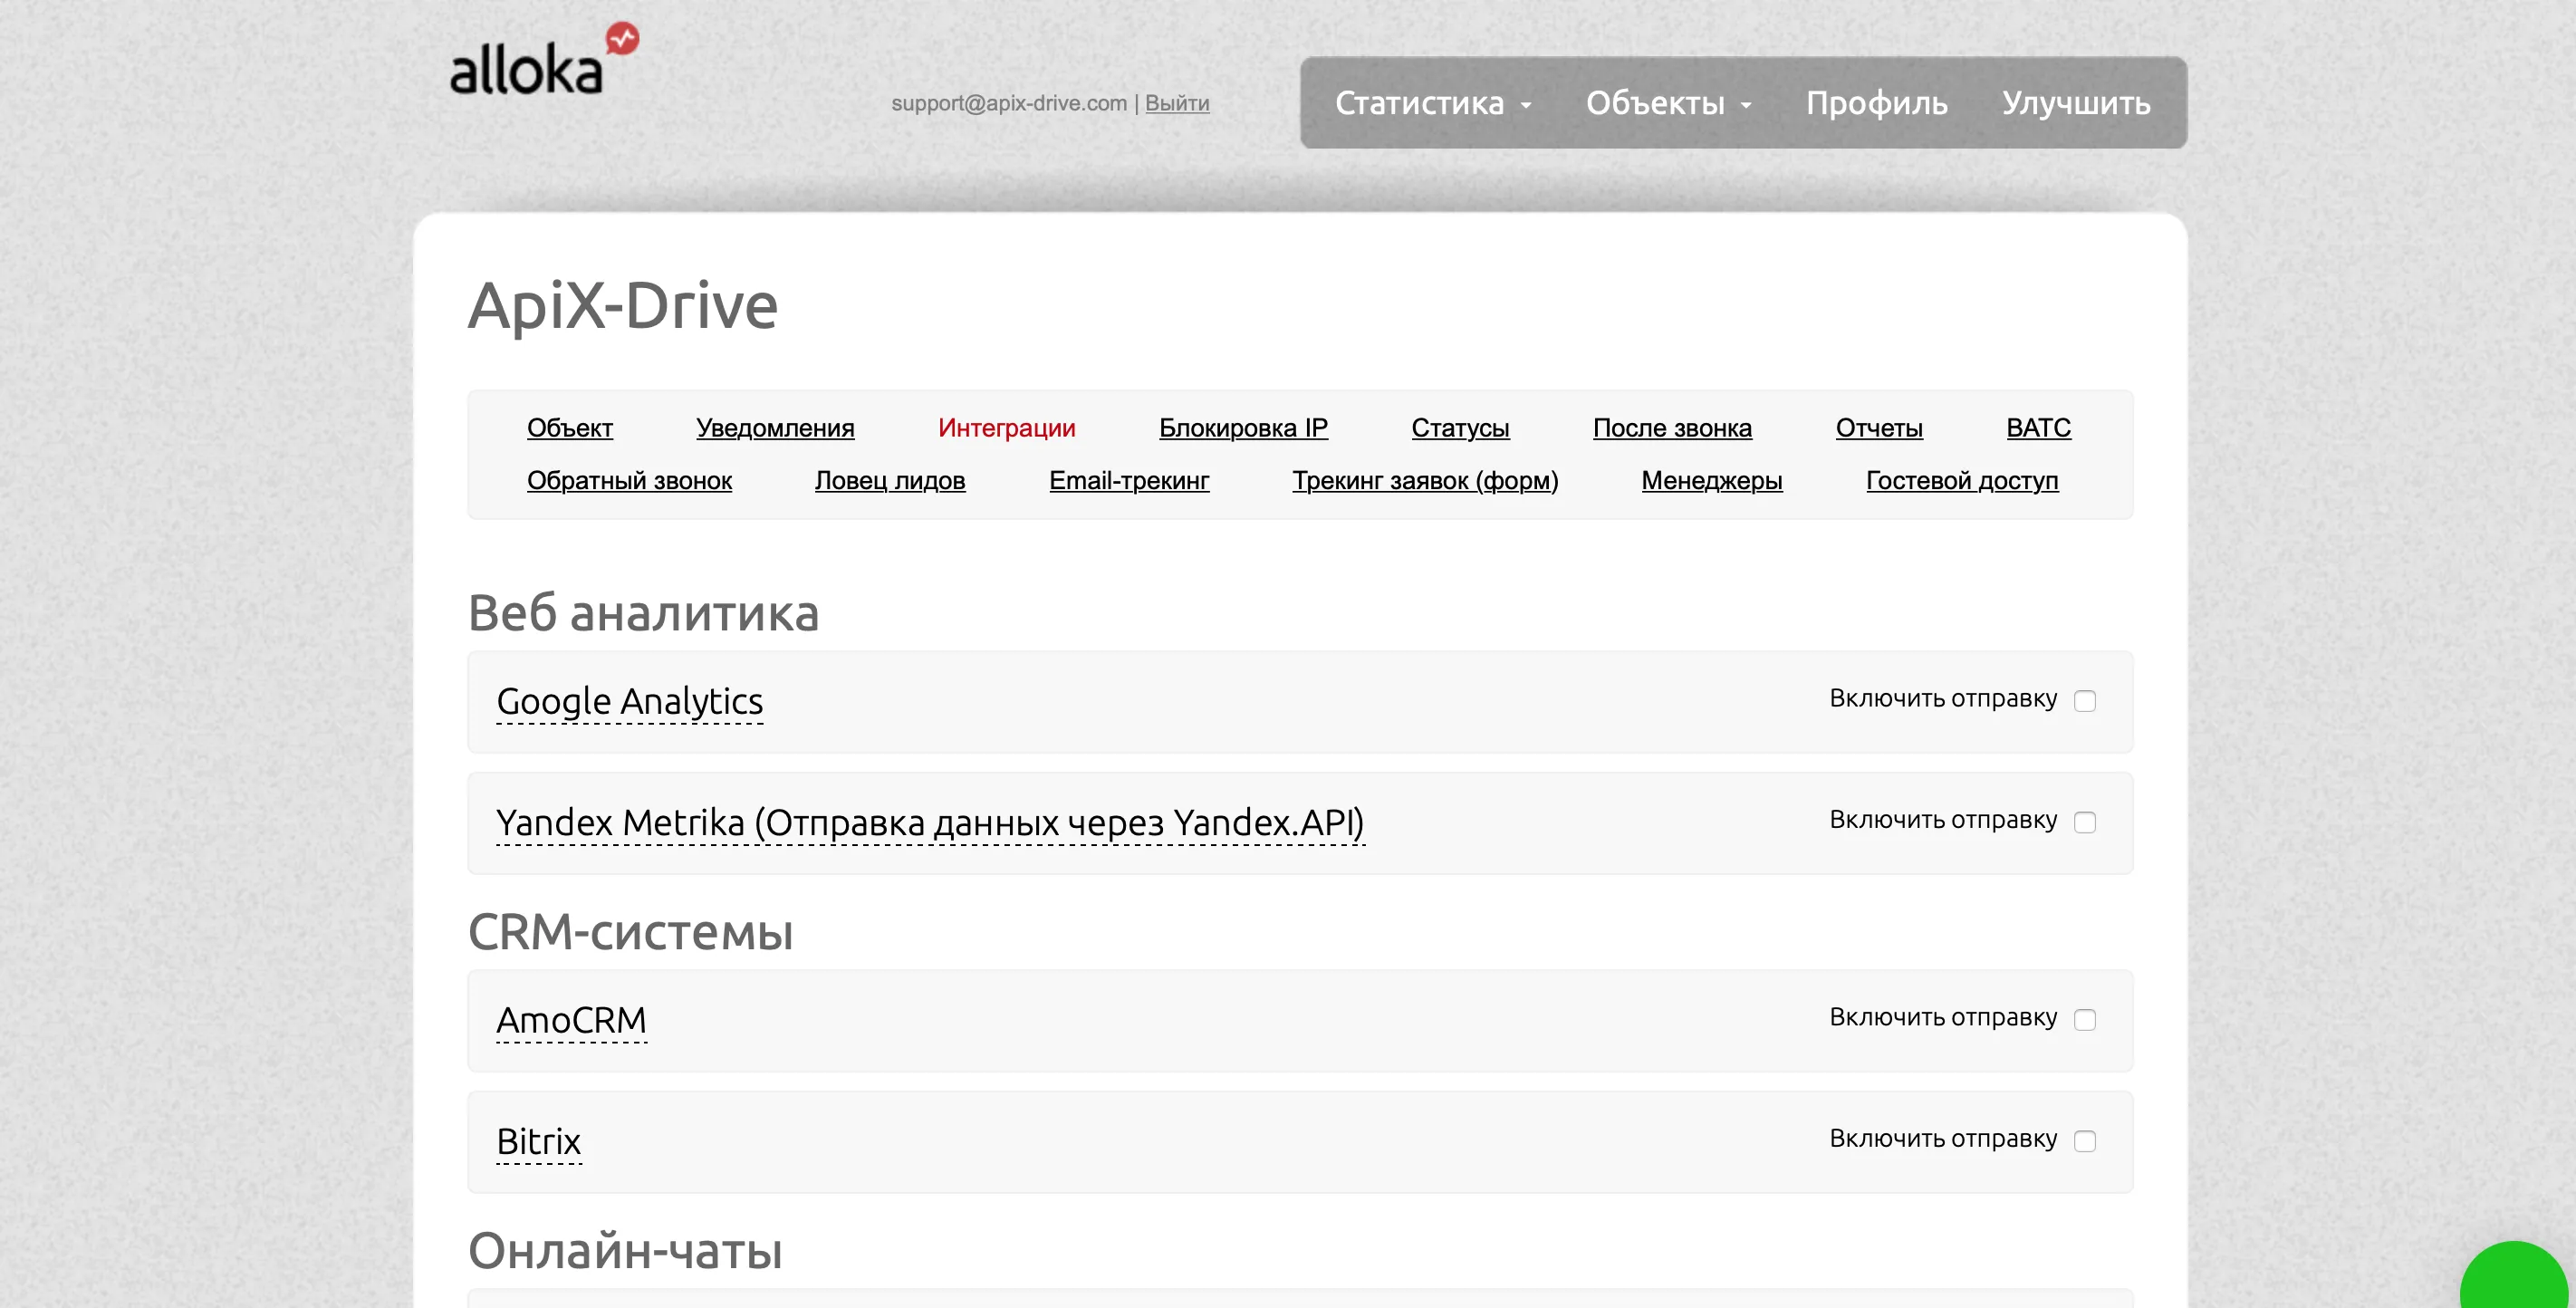Enable sending for Yandex Metrika
Viewport: 2576px width, 1308px height.
[2084, 822]
